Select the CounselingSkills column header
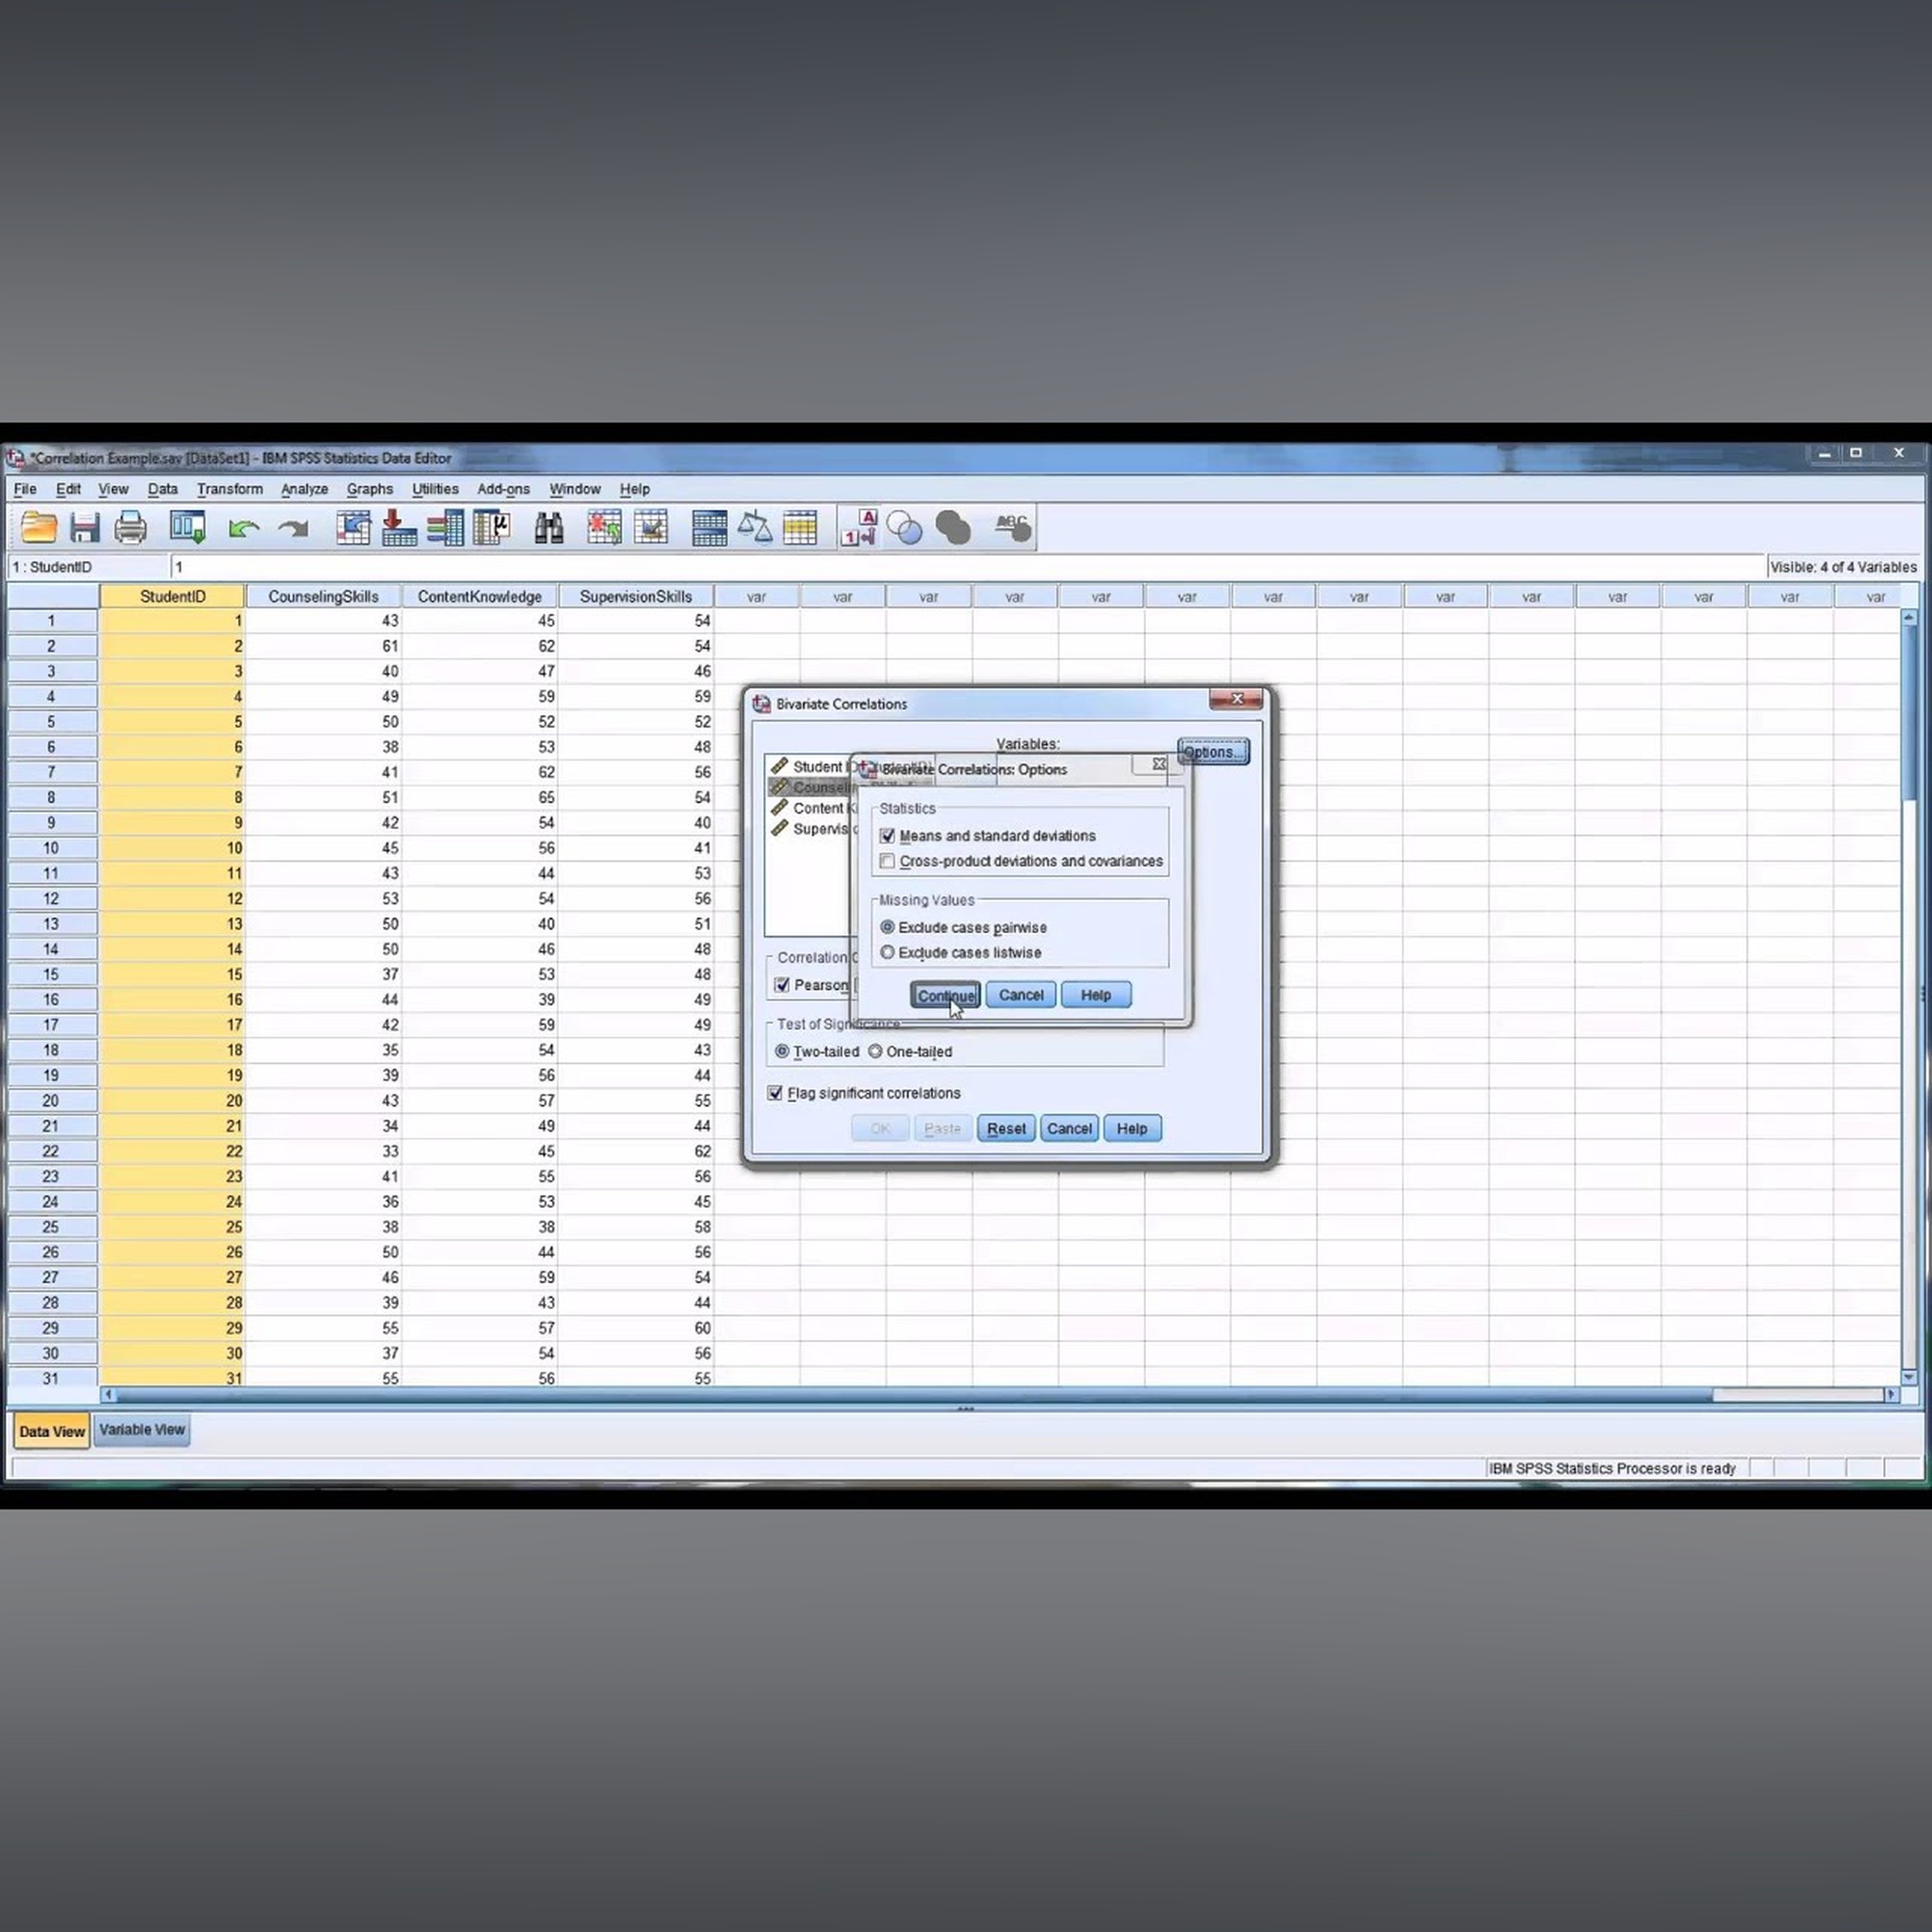Viewport: 1932px width, 1932px height. (323, 597)
